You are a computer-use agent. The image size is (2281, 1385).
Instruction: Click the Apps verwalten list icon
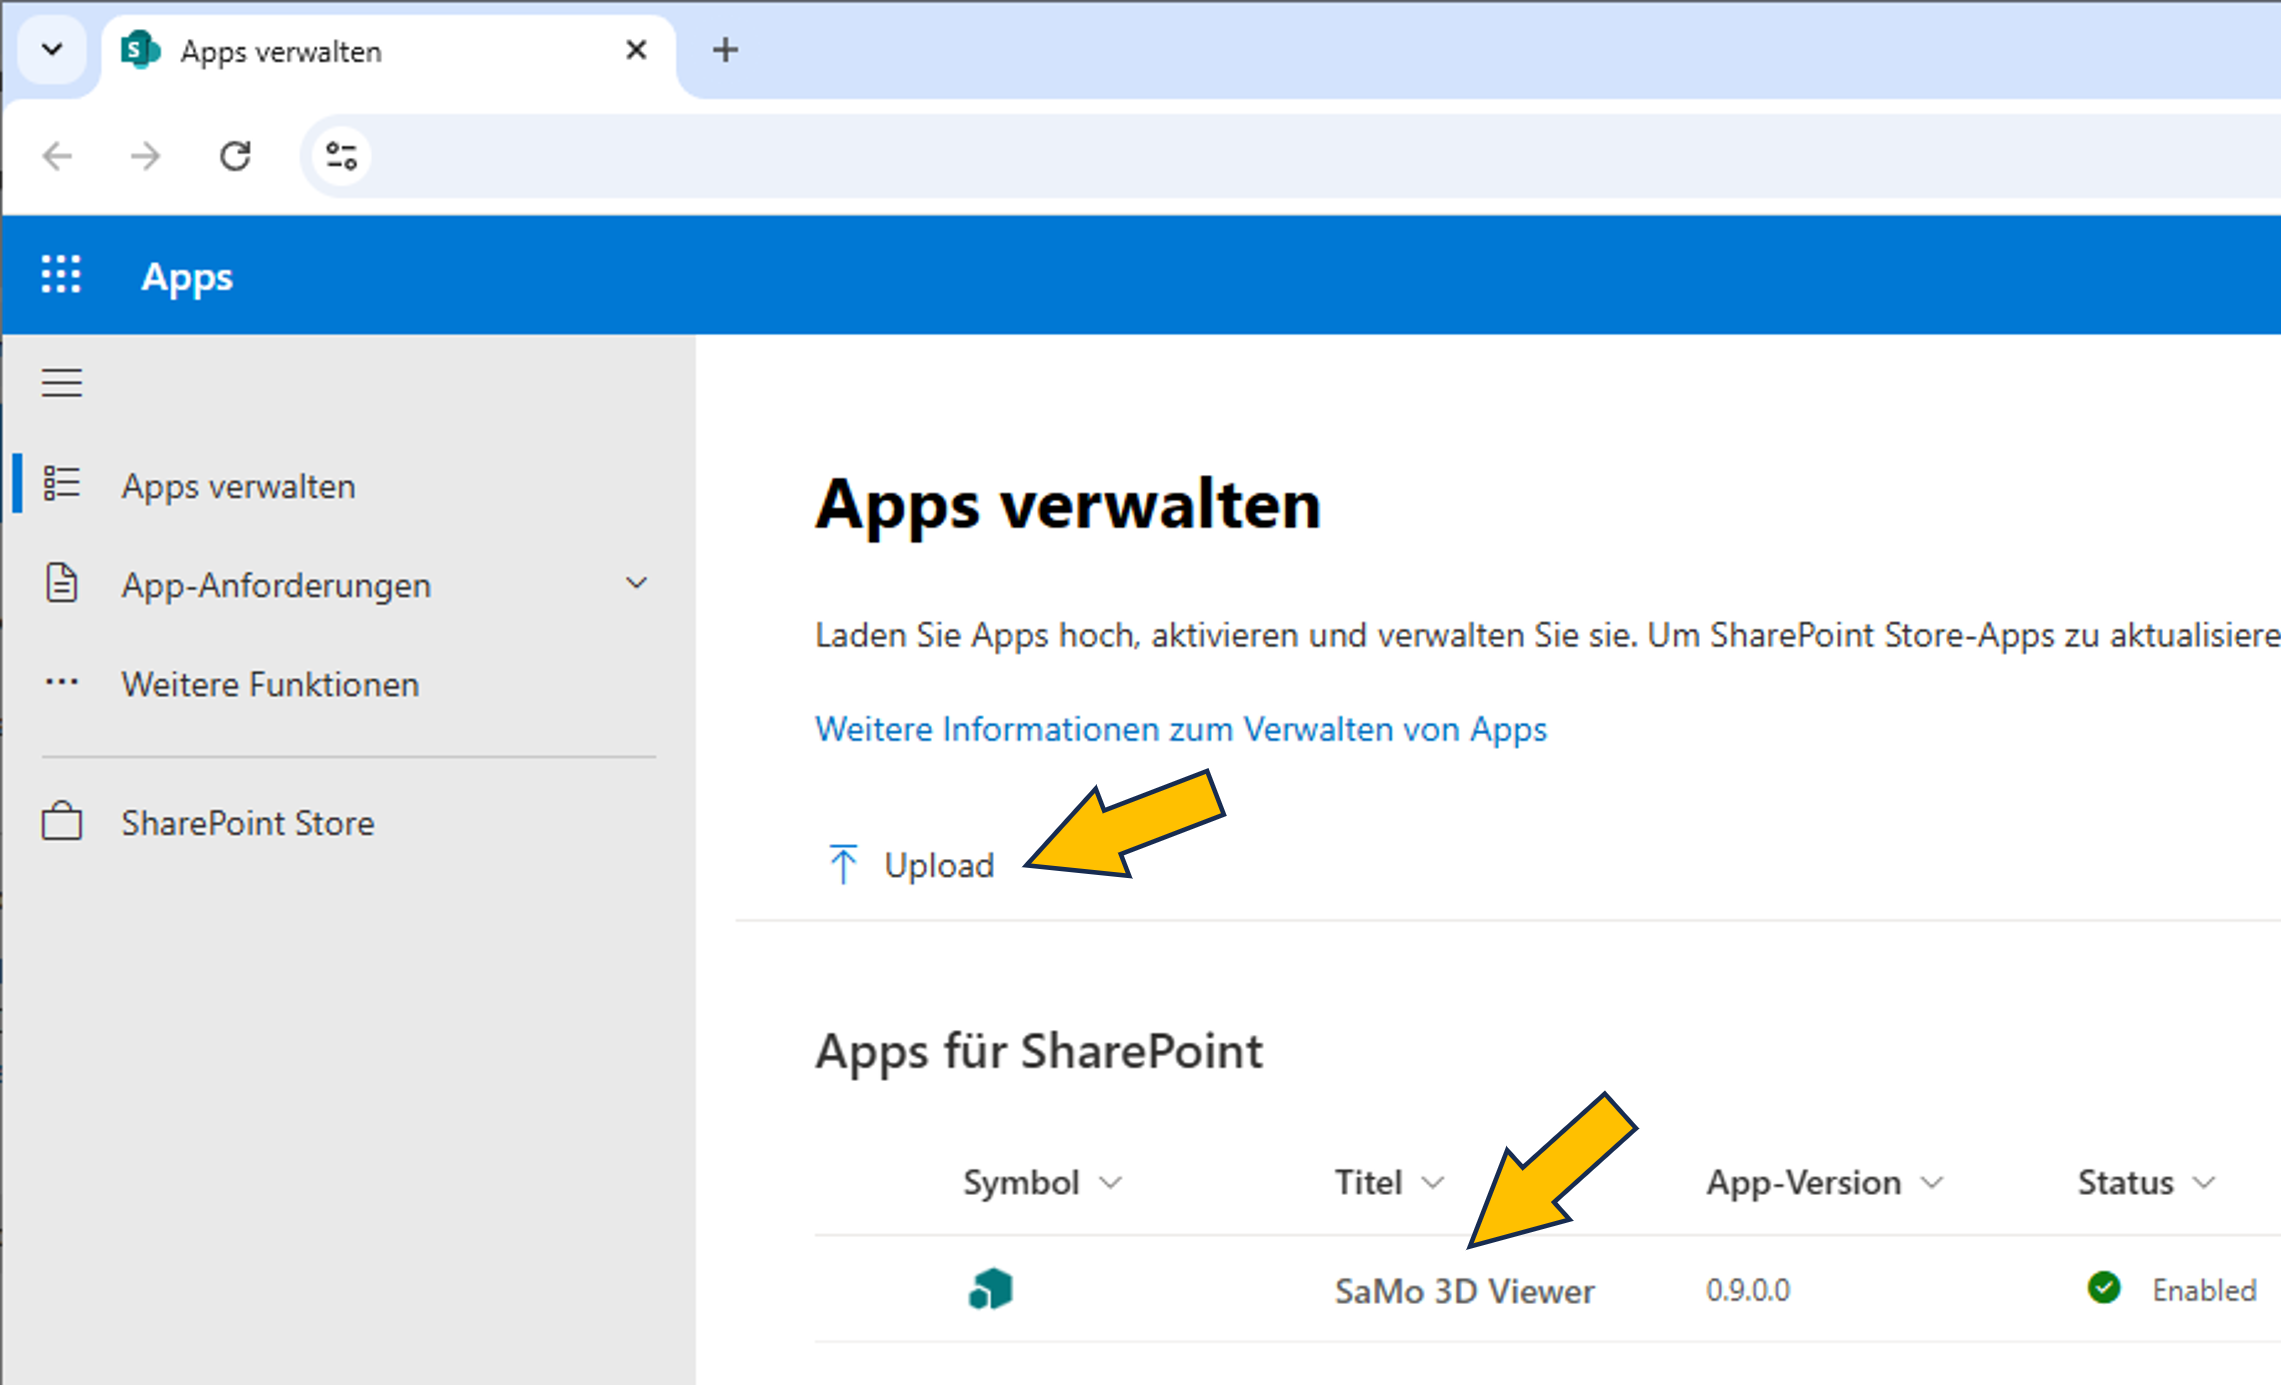click(61, 483)
